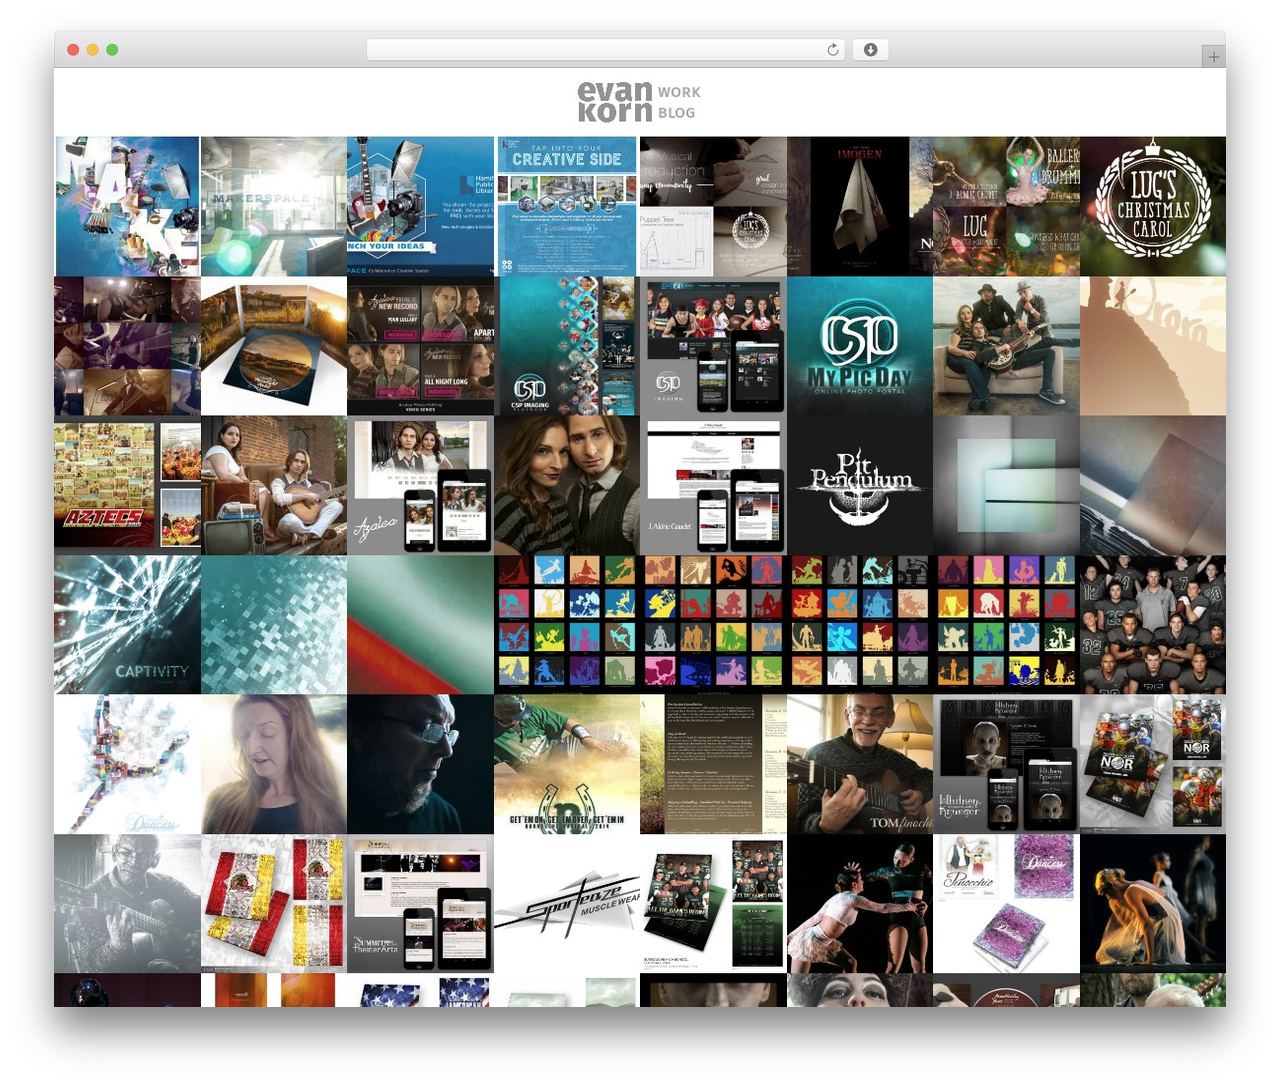Focus the browser address bar
Viewport: 1280px width, 1084px height.
tap(606, 50)
